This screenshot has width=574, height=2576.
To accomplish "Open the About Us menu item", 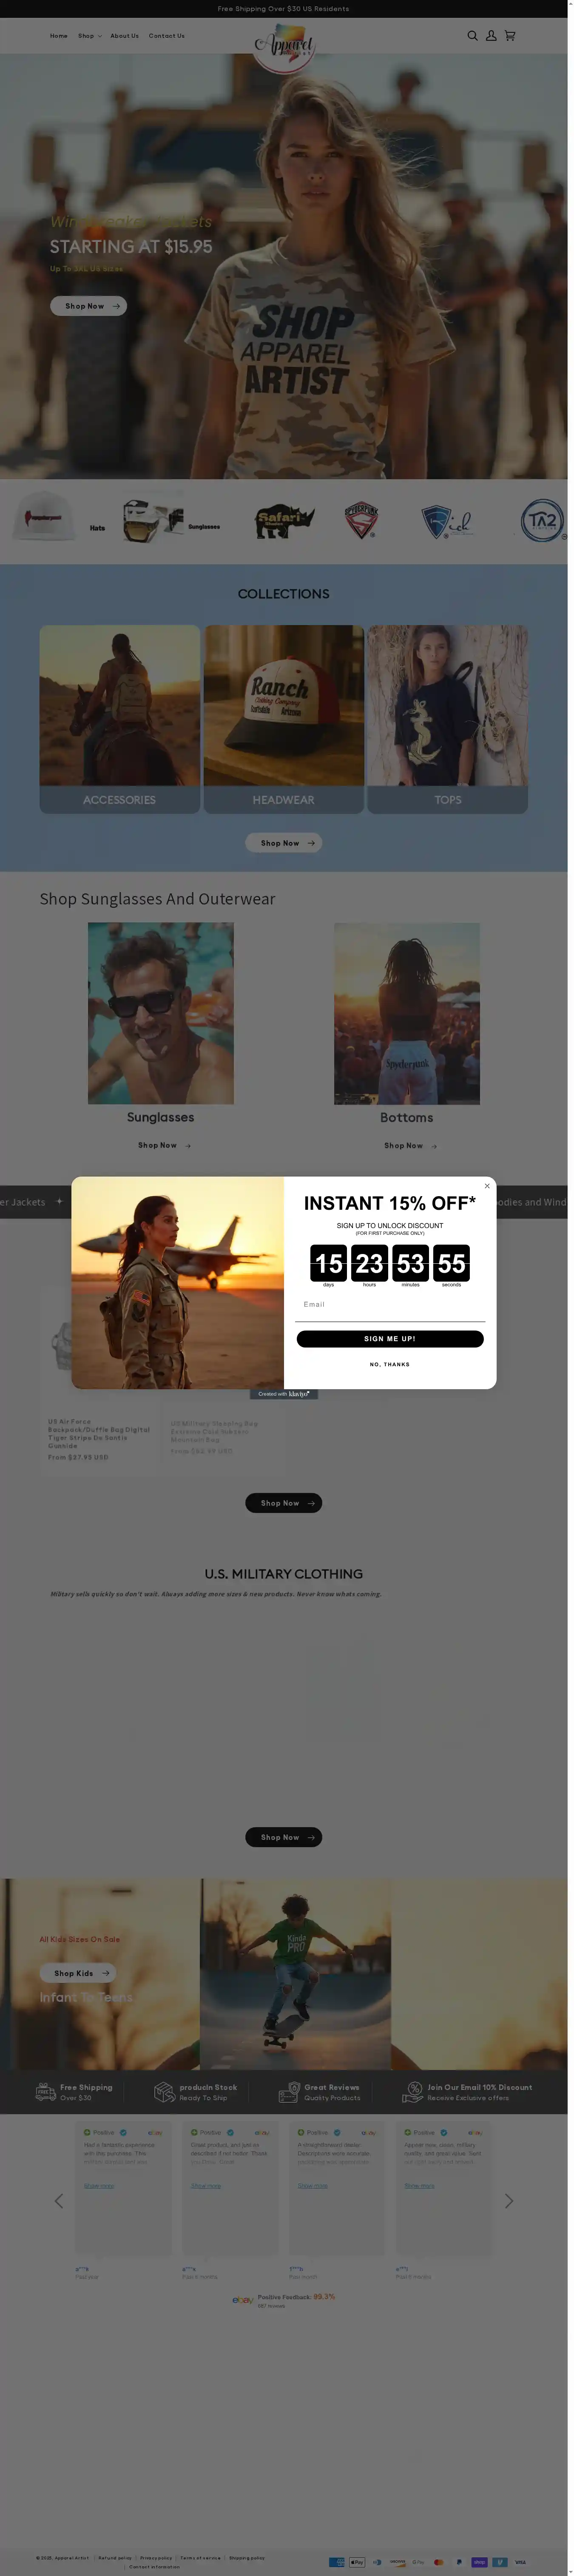I will click(125, 36).
